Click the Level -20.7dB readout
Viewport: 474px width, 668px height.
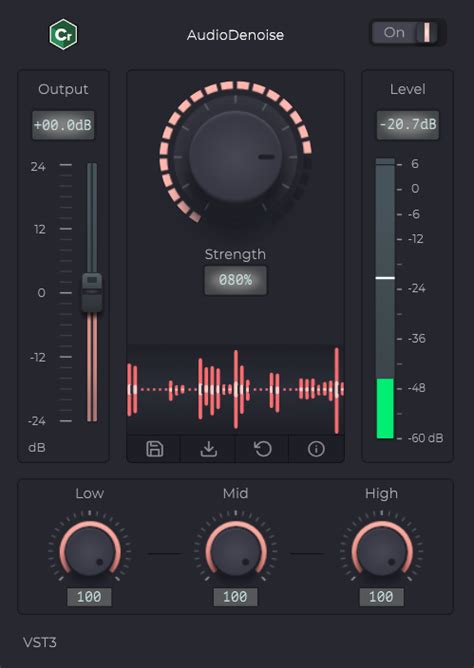pos(408,125)
